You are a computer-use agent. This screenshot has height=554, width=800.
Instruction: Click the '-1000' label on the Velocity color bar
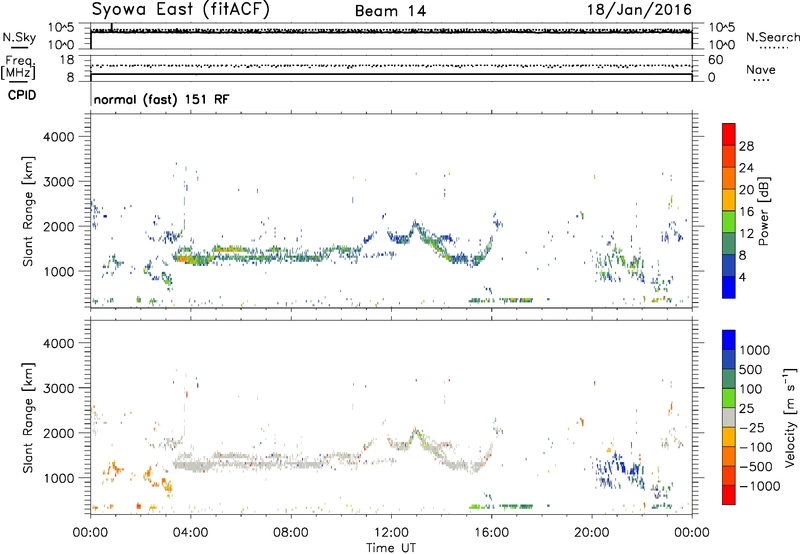(x=760, y=486)
